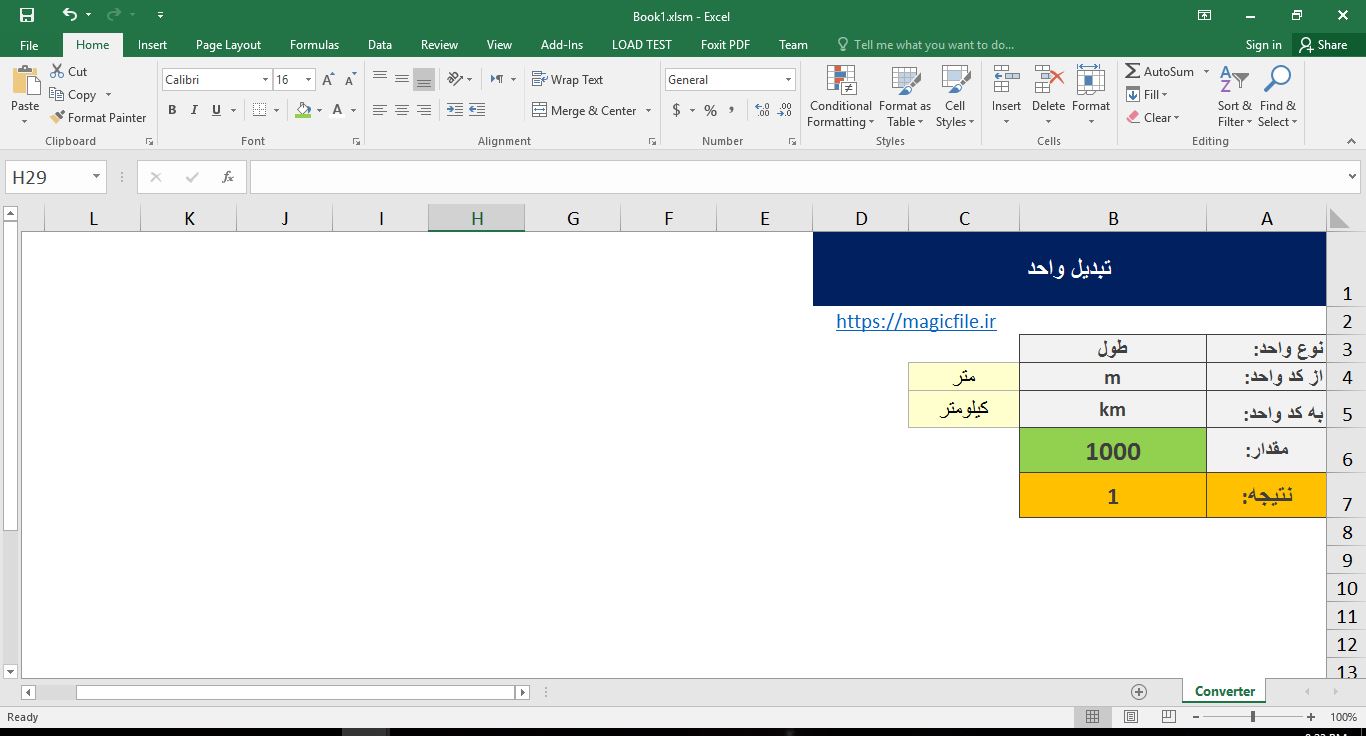Viewport: 1366px width, 736px height.
Task: Open the fill color dropdown arrow
Action: pyautogui.click(x=318, y=111)
